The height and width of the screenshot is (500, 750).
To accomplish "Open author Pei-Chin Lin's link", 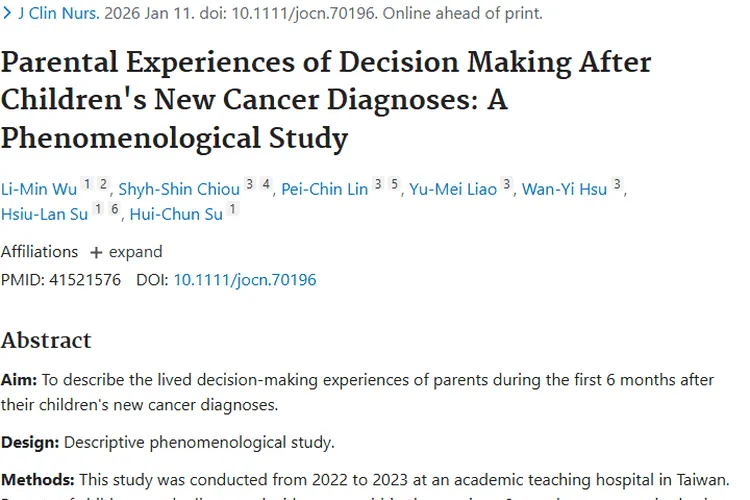I will (x=324, y=189).
